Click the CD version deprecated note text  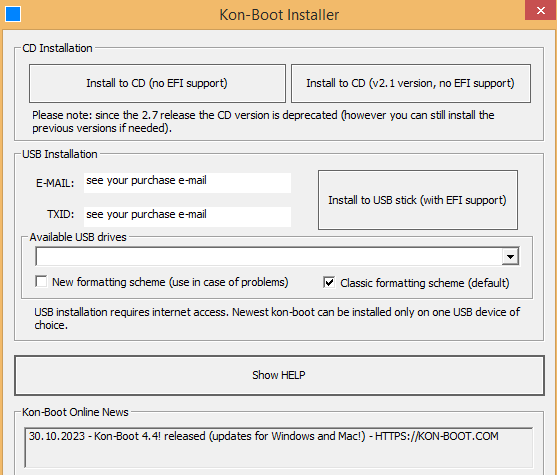(x=263, y=122)
